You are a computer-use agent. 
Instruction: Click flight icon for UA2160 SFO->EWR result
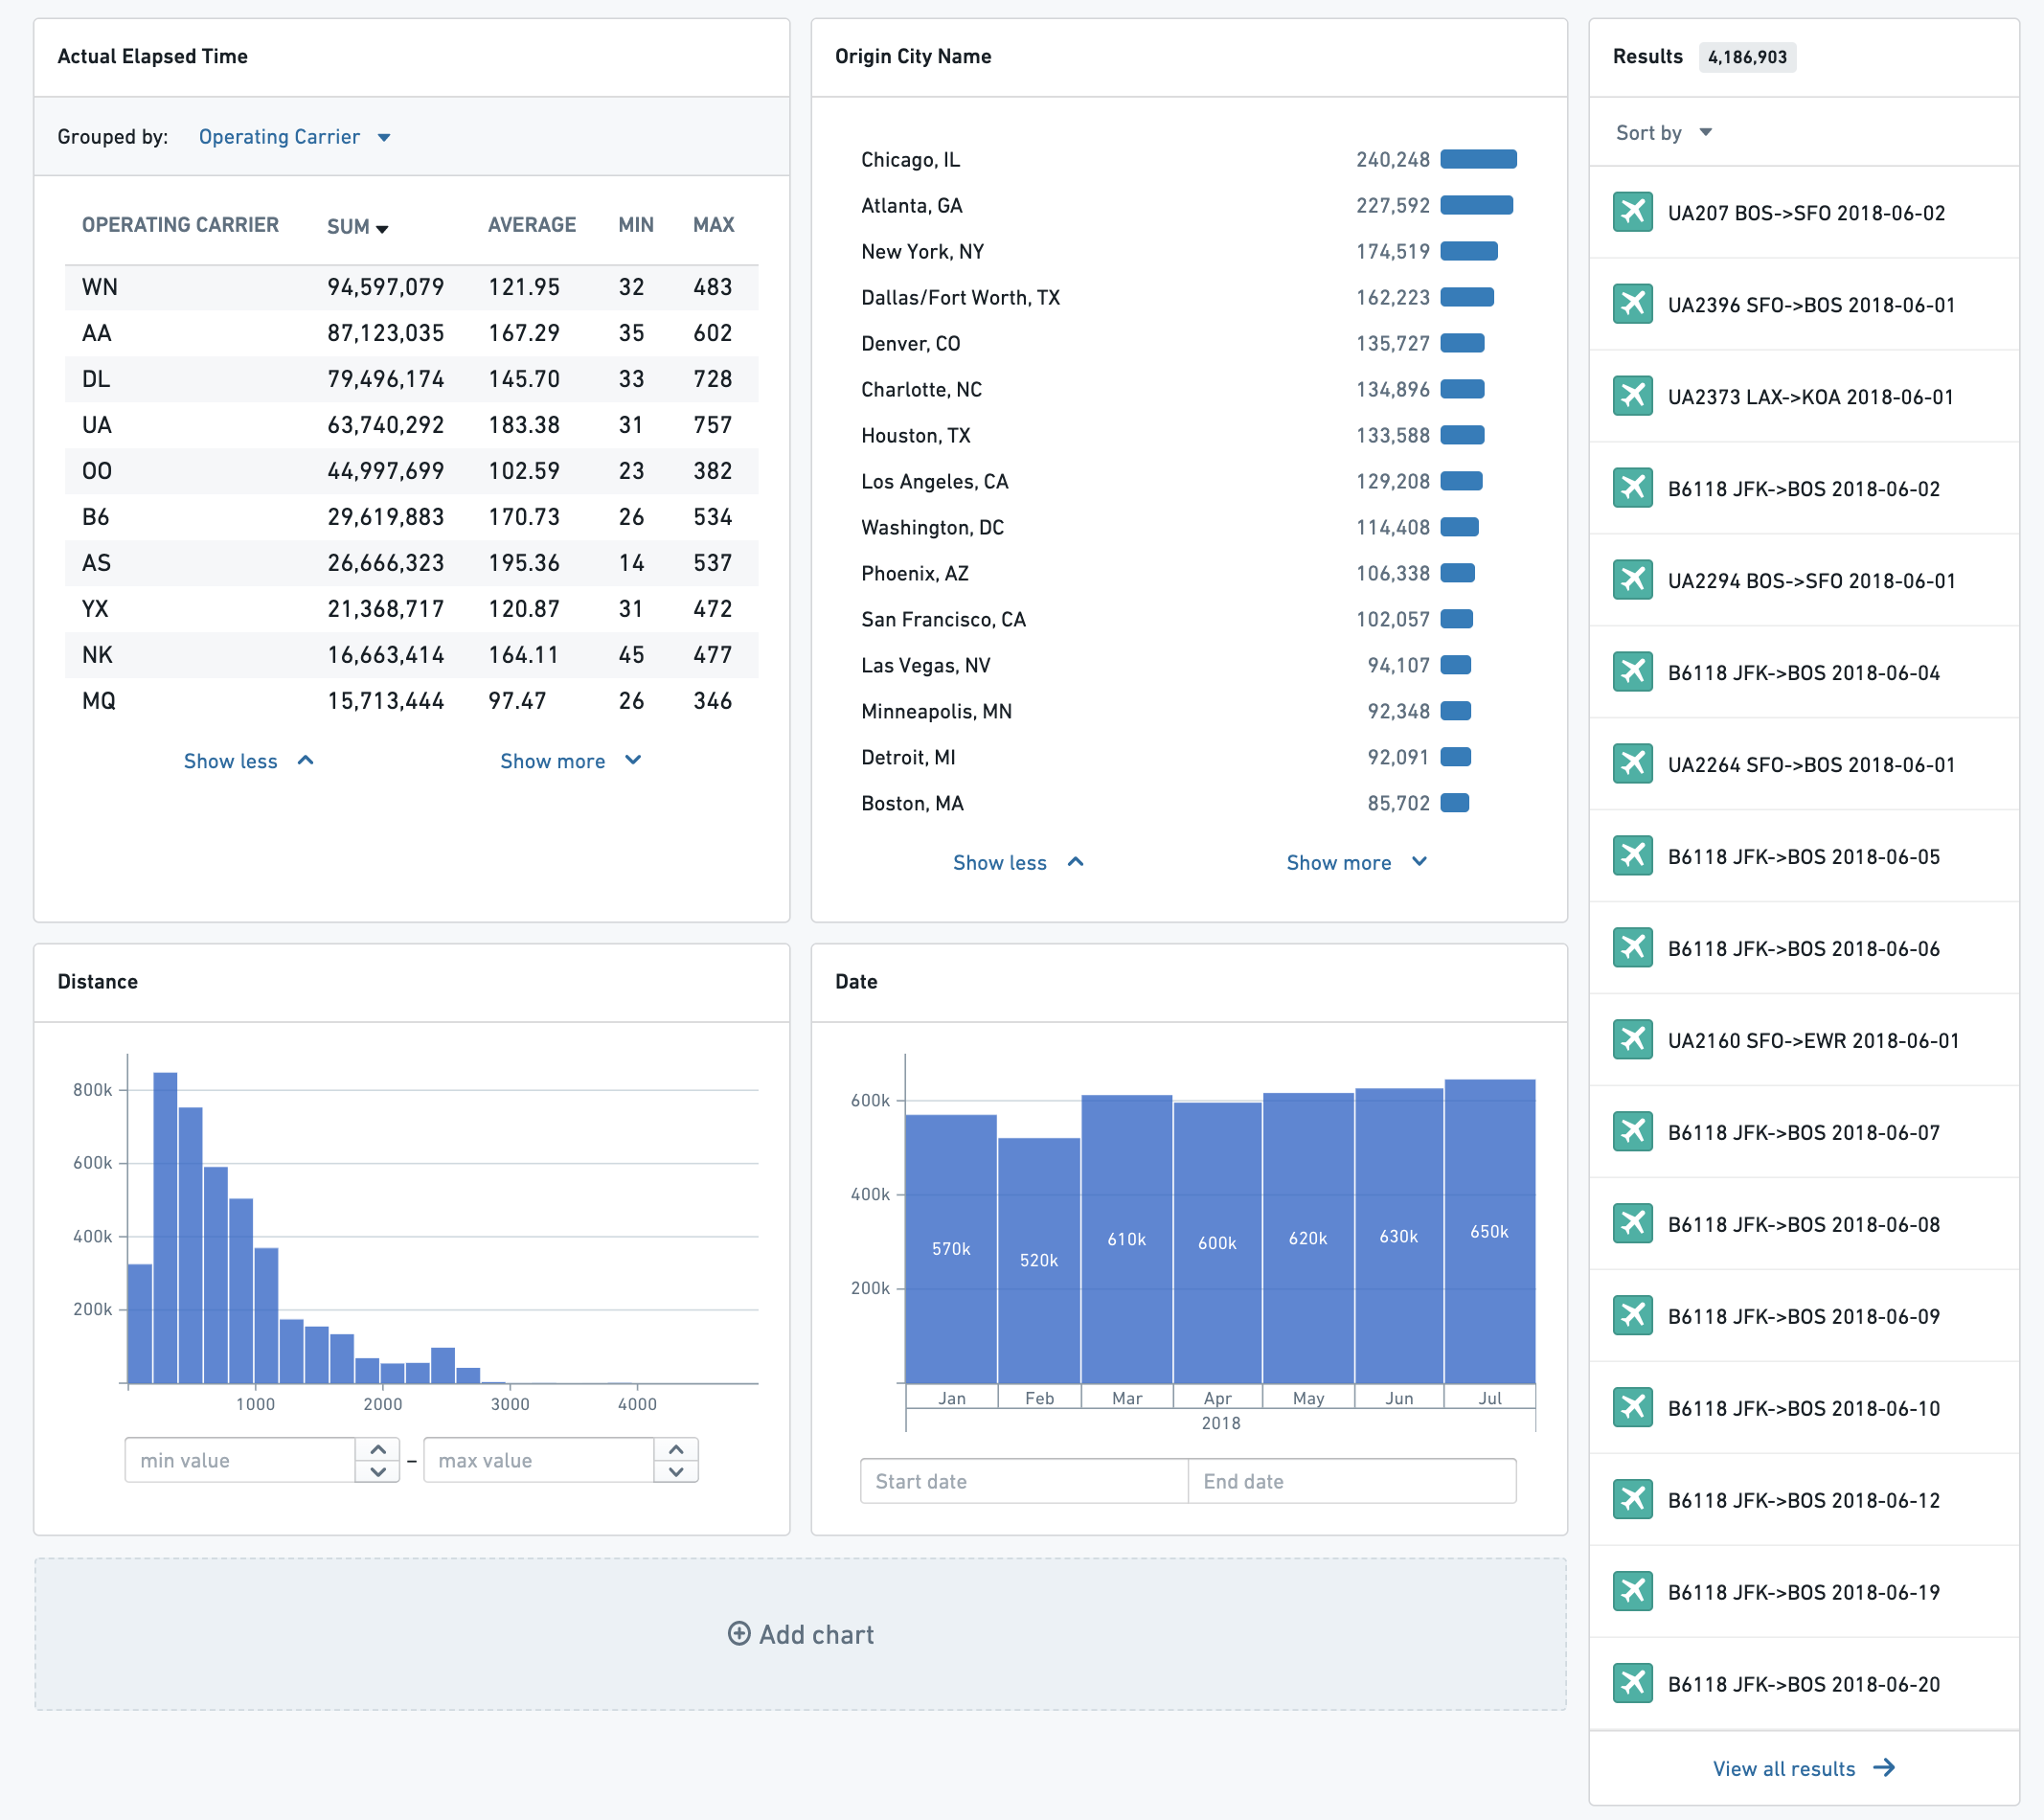[x=1632, y=1040]
